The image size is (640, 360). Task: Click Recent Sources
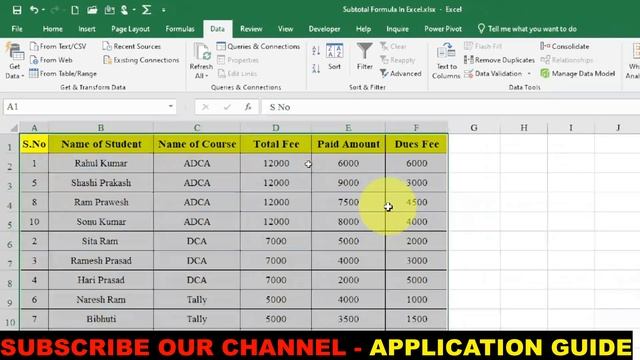coord(132,47)
